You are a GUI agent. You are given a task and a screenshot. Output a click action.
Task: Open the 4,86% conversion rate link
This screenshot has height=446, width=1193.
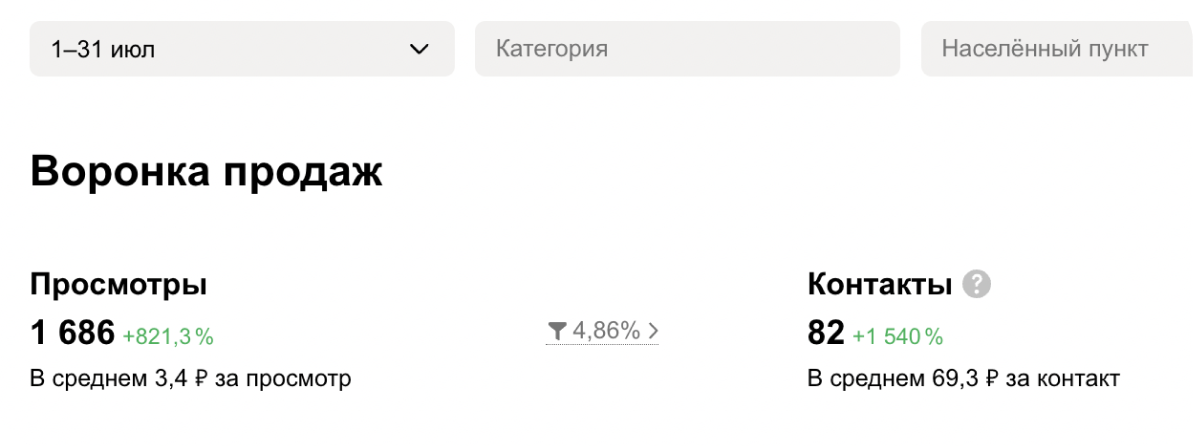pos(606,331)
